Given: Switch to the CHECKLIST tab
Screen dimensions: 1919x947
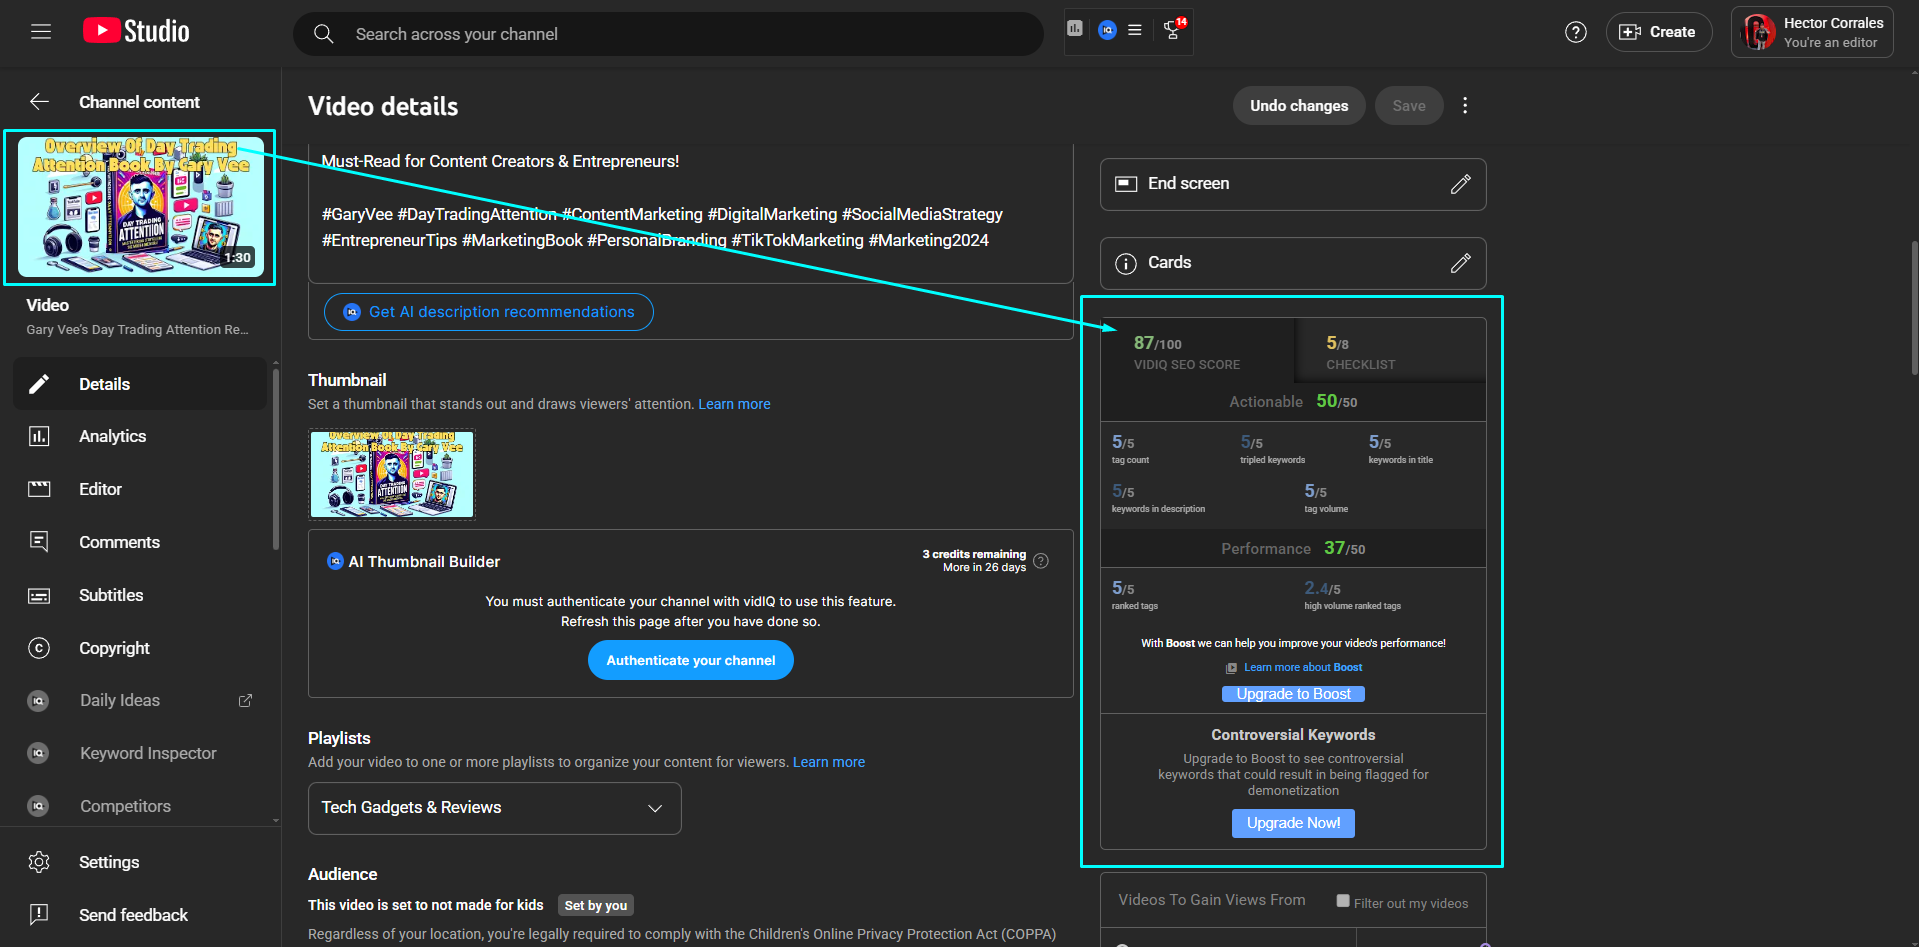Looking at the screenshot, I should (x=1390, y=351).
